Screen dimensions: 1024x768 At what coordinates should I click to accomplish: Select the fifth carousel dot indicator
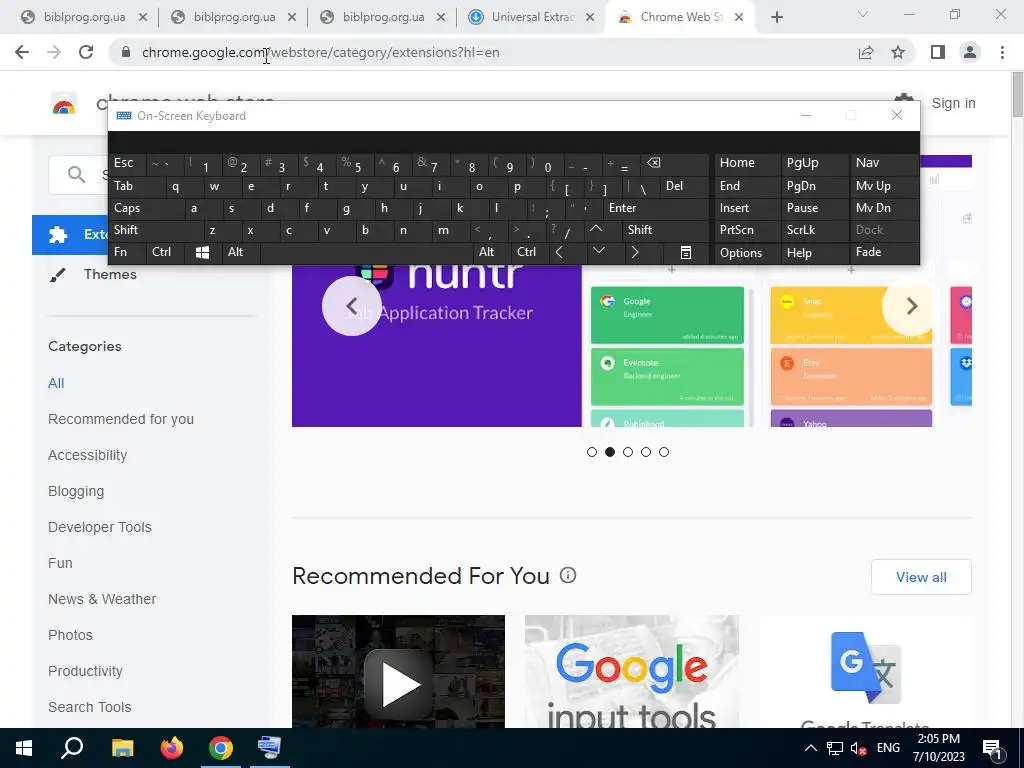tap(664, 452)
